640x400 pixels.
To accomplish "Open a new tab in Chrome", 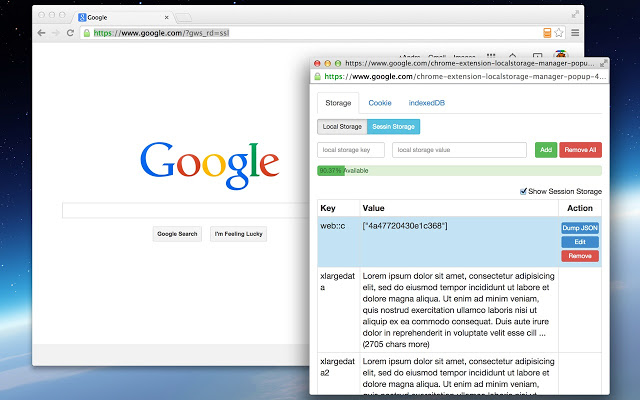I will click(184, 18).
